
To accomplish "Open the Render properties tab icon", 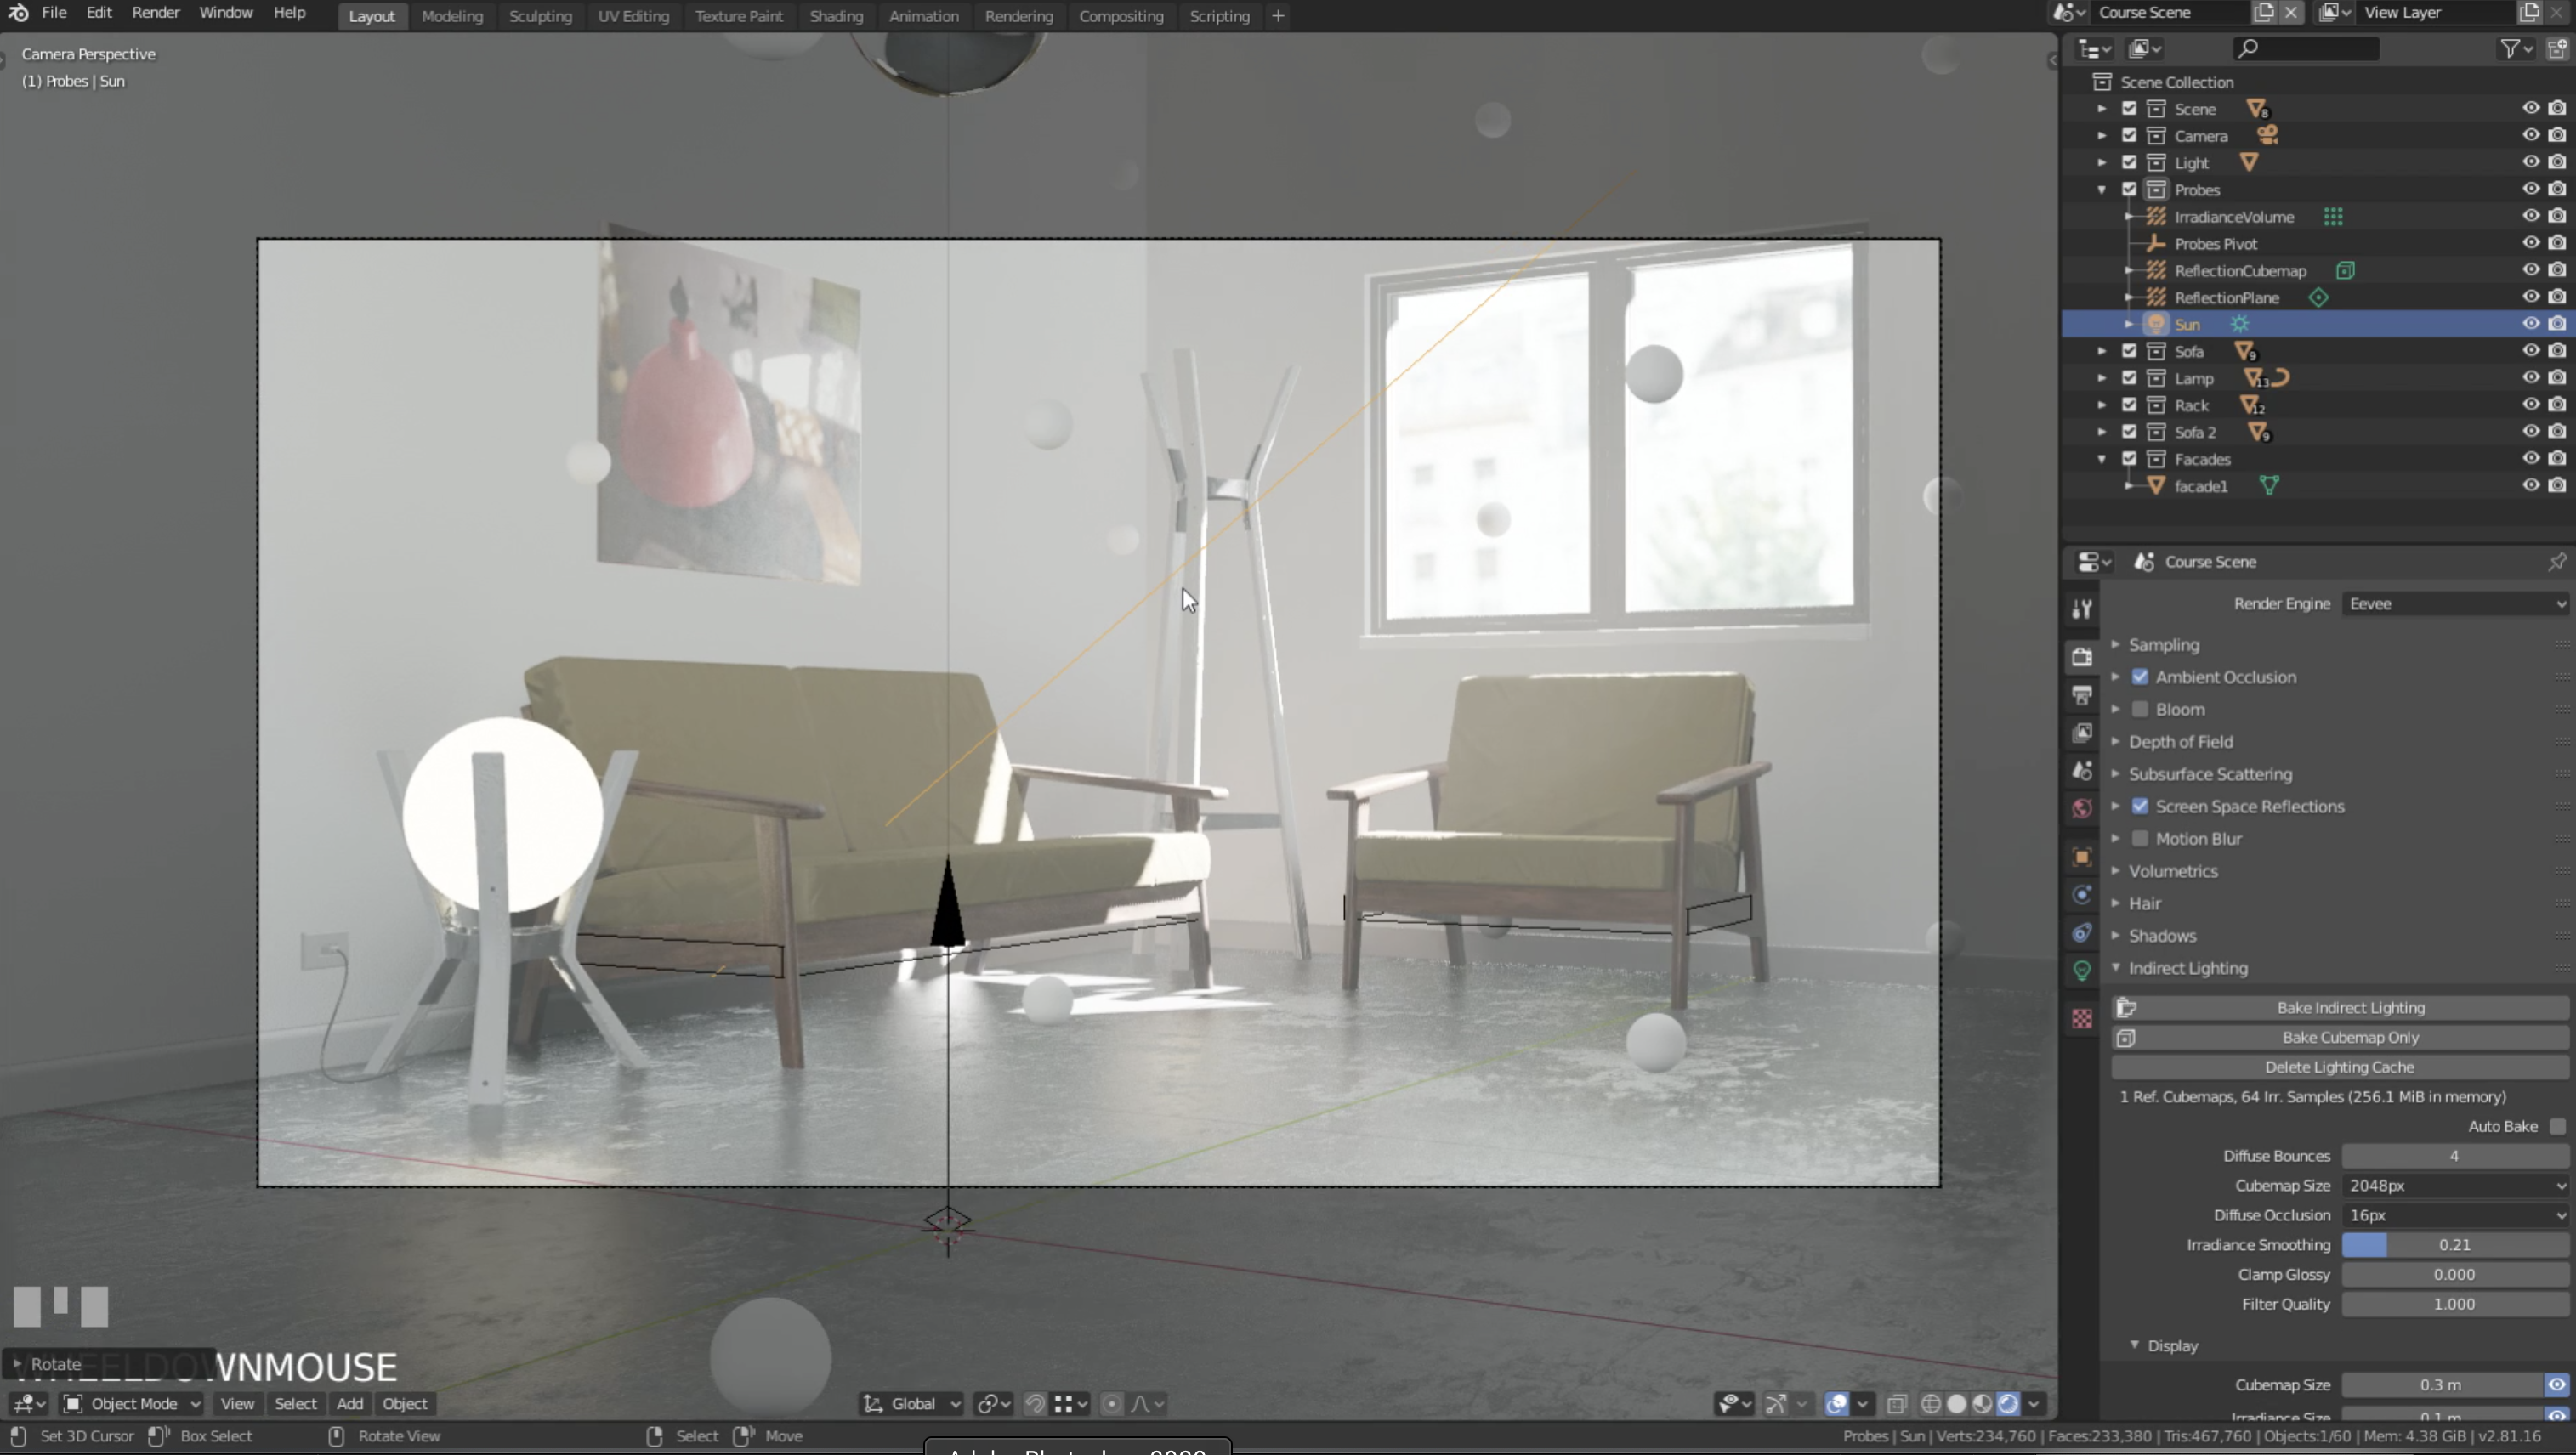I will click(x=2082, y=657).
